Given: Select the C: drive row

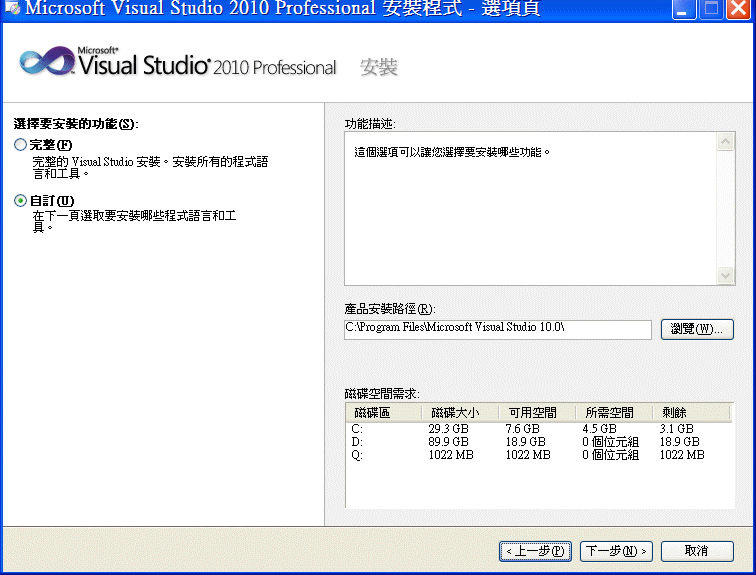Looking at the screenshot, I should coord(539,428).
